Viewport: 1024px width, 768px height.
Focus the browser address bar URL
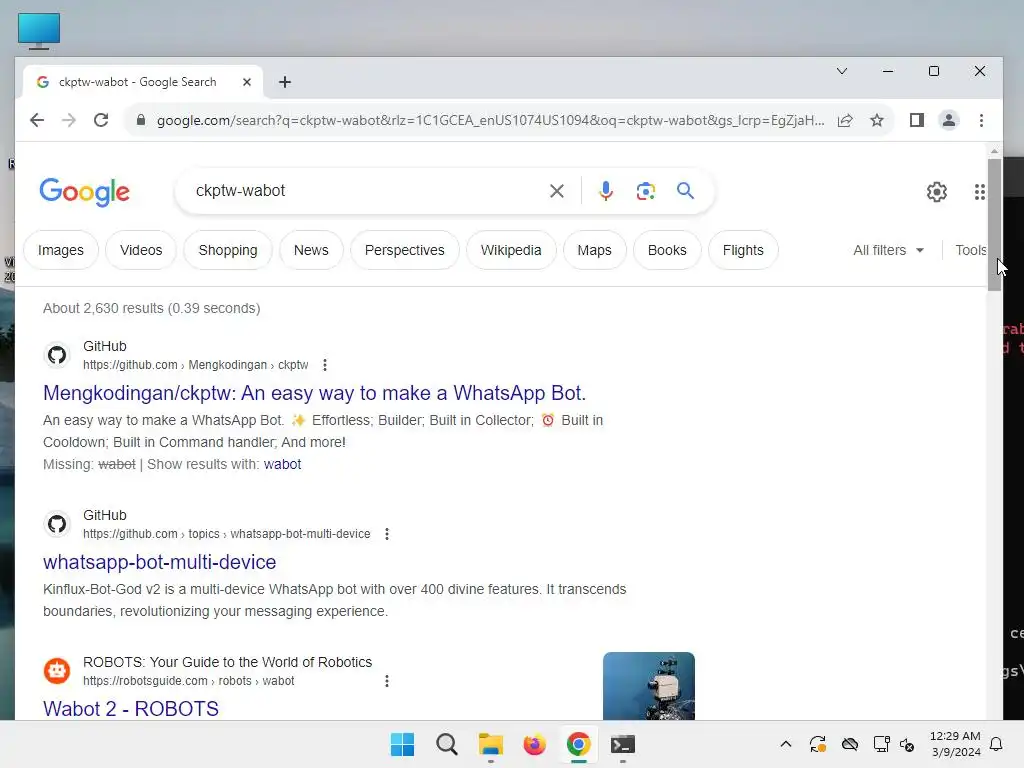(x=490, y=120)
